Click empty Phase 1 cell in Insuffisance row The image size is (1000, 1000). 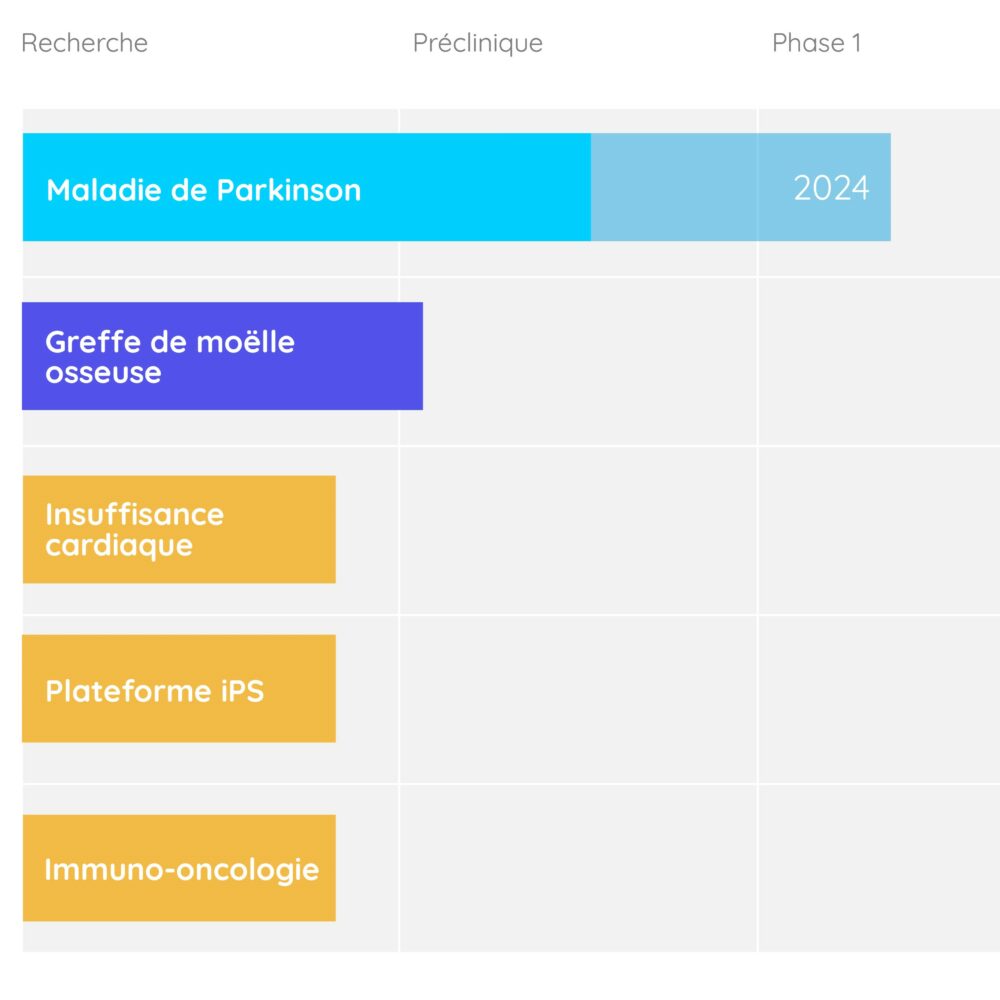[x=879, y=531]
